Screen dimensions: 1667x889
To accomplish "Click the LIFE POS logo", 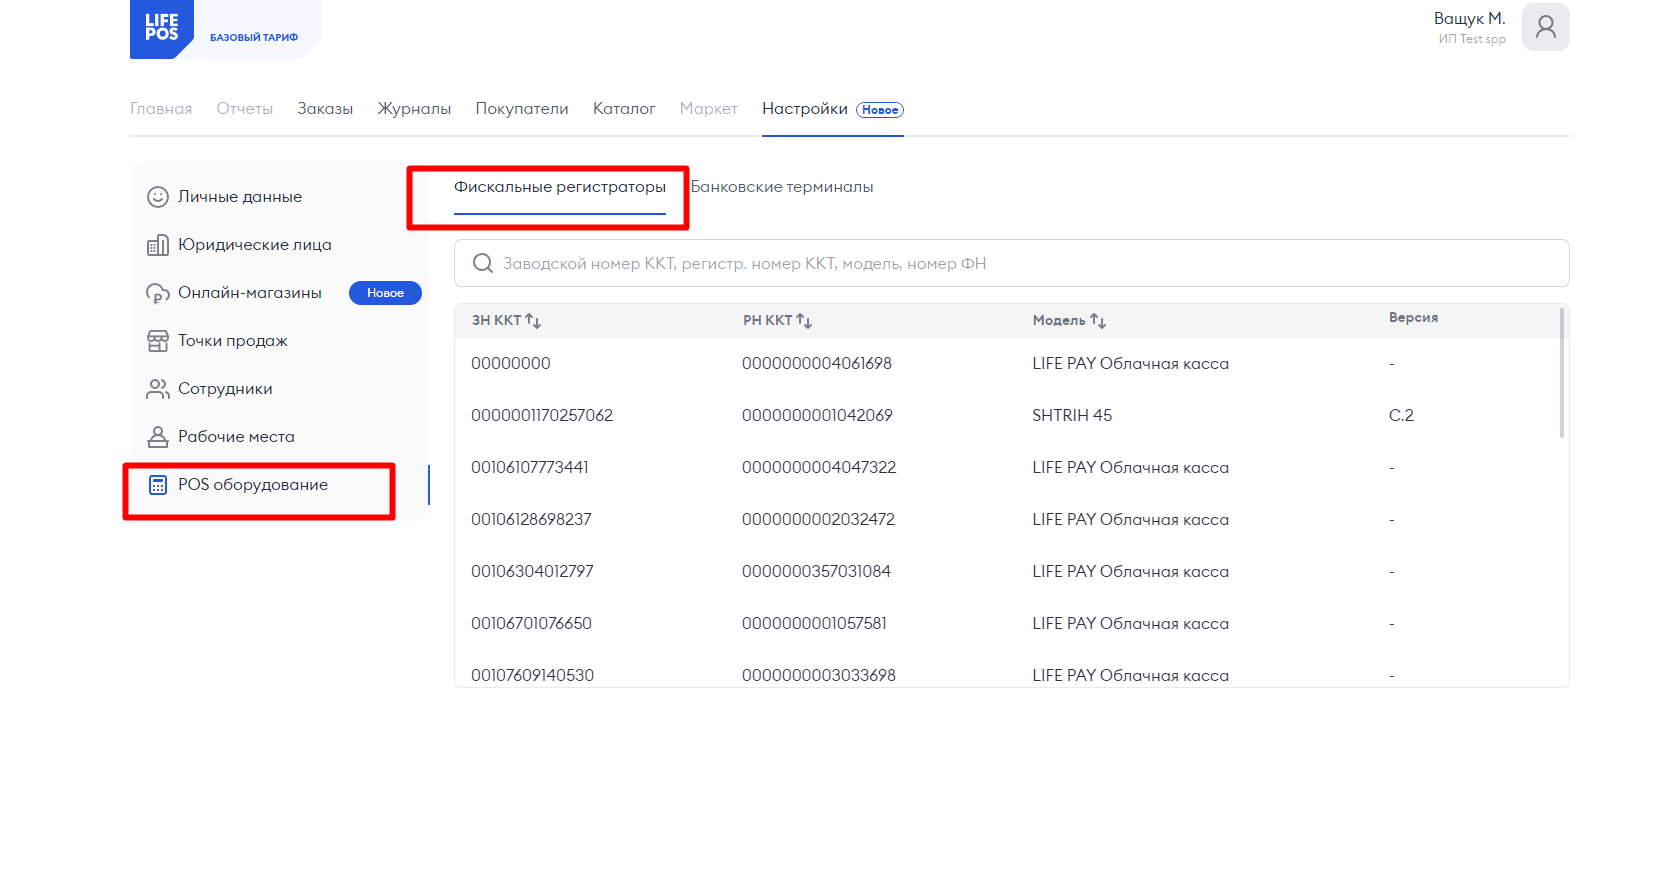I will coord(161,28).
